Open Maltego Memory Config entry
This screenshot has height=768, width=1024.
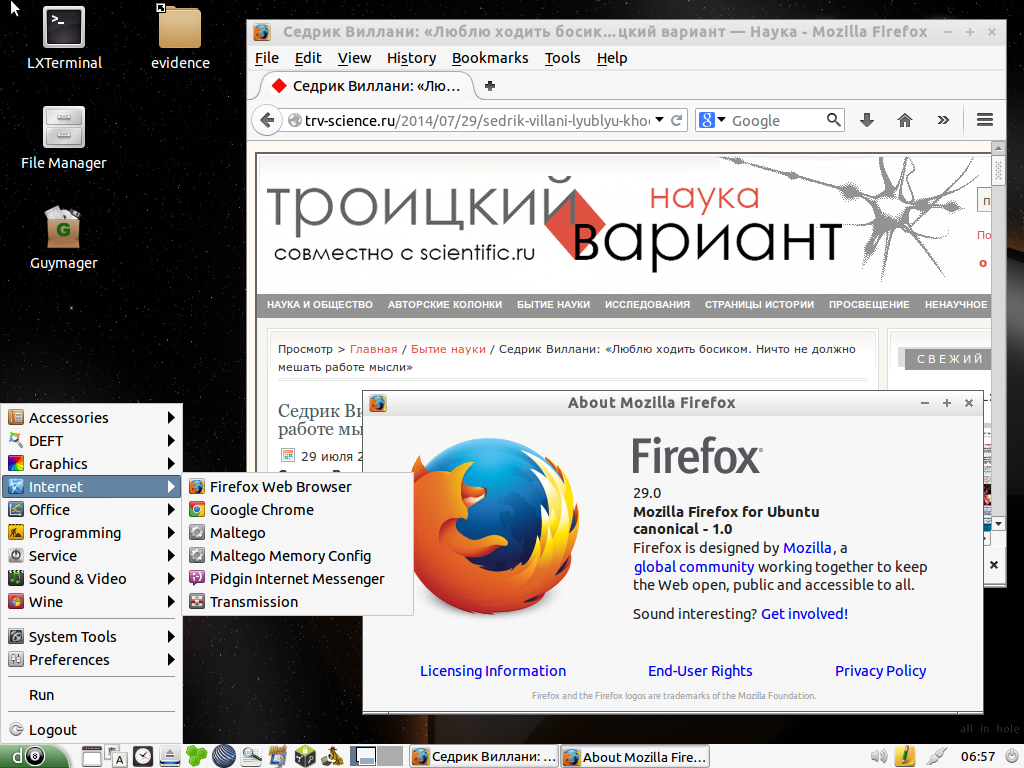pos(298,556)
